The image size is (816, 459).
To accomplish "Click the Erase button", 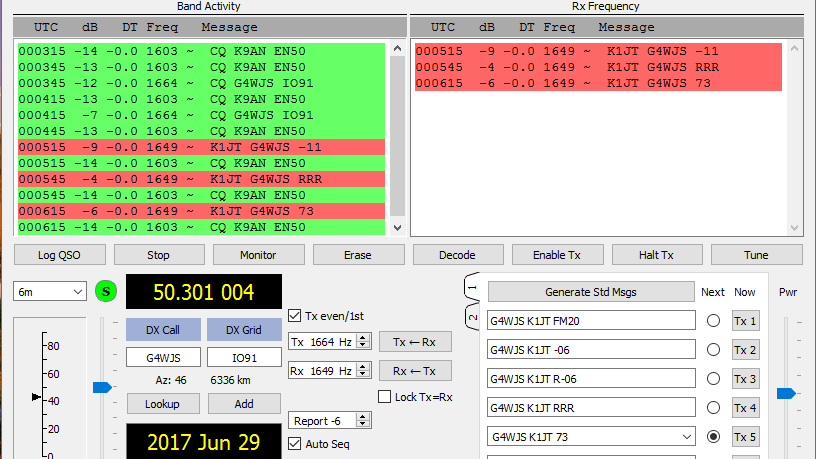I will click(x=358, y=255).
